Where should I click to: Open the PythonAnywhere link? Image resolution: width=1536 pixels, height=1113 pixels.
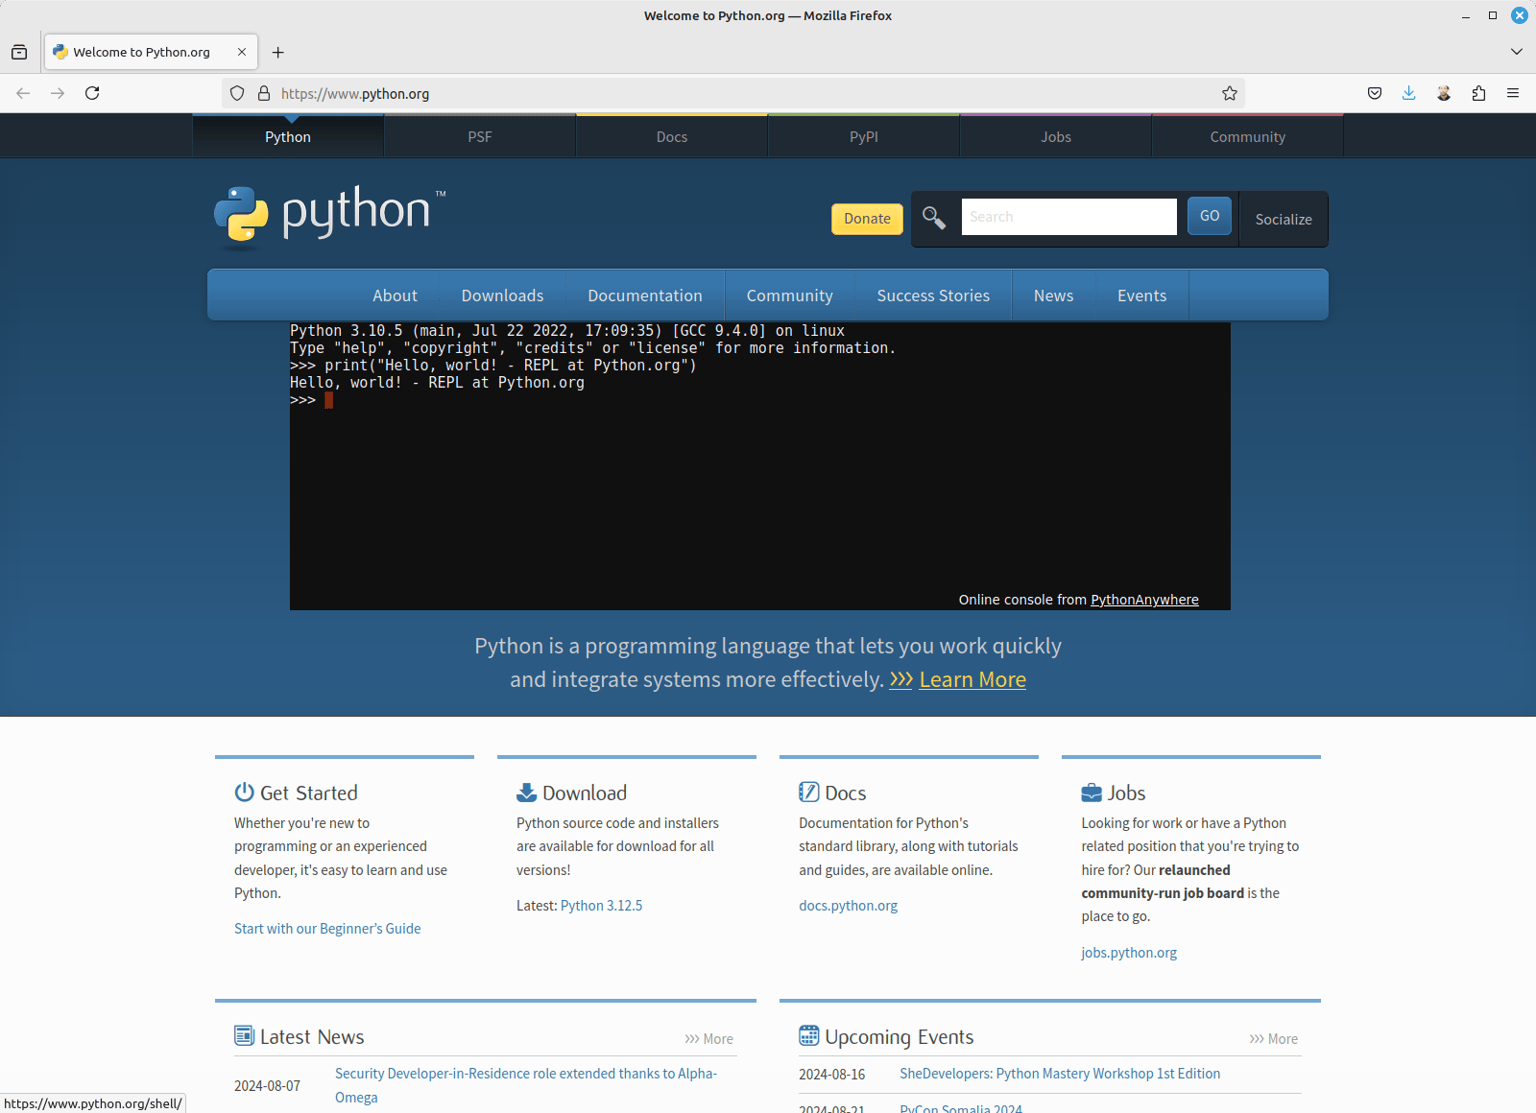point(1144,599)
